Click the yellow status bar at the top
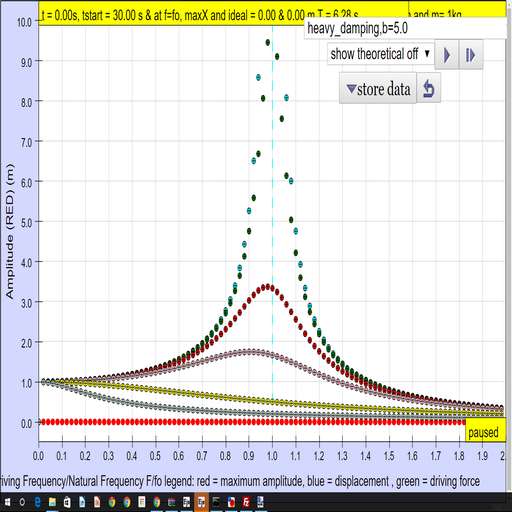This screenshot has width=512, height=512. pyautogui.click(x=223, y=13)
